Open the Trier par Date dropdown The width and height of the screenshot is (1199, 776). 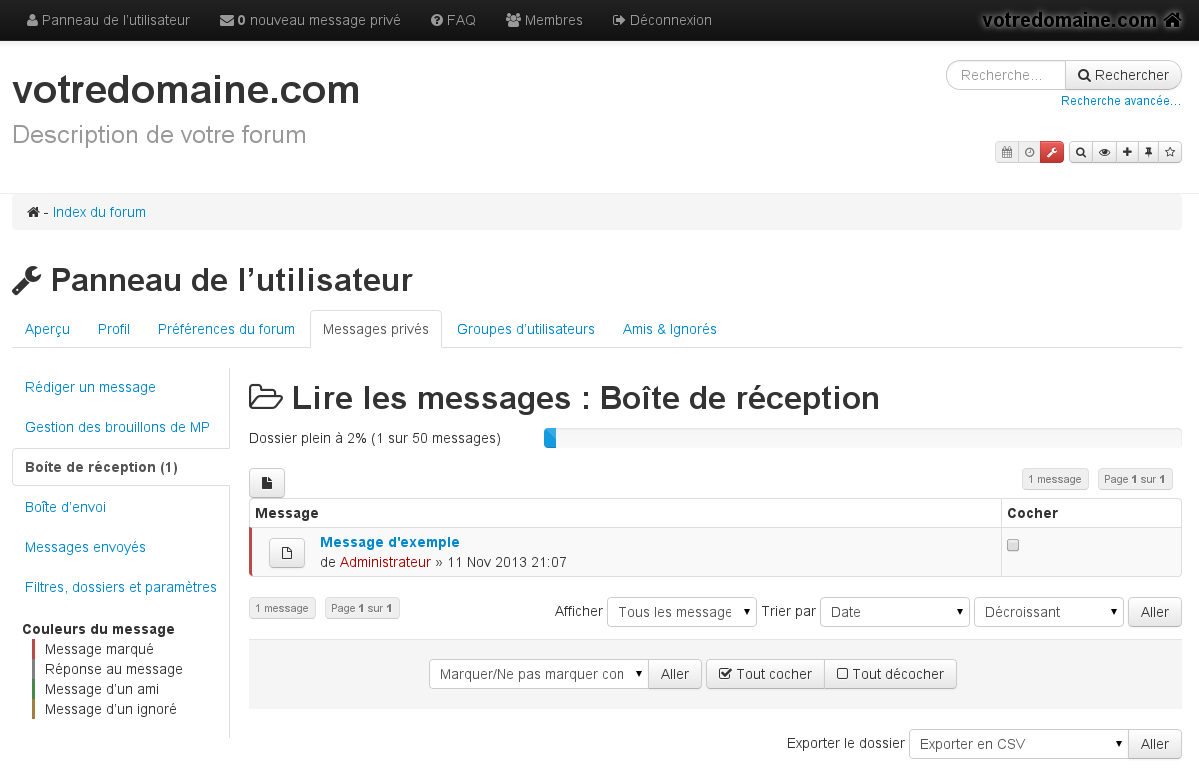(x=893, y=611)
